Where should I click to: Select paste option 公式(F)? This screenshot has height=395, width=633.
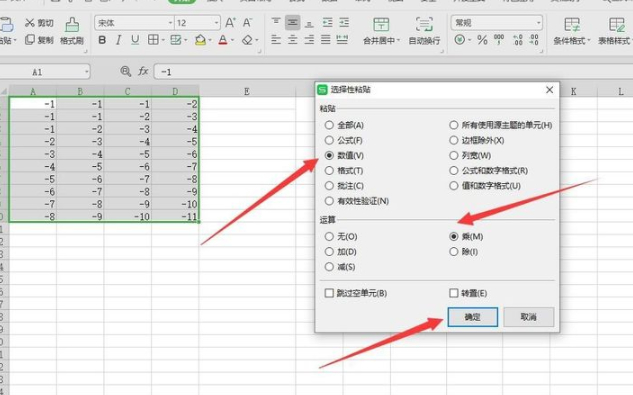(x=344, y=140)
